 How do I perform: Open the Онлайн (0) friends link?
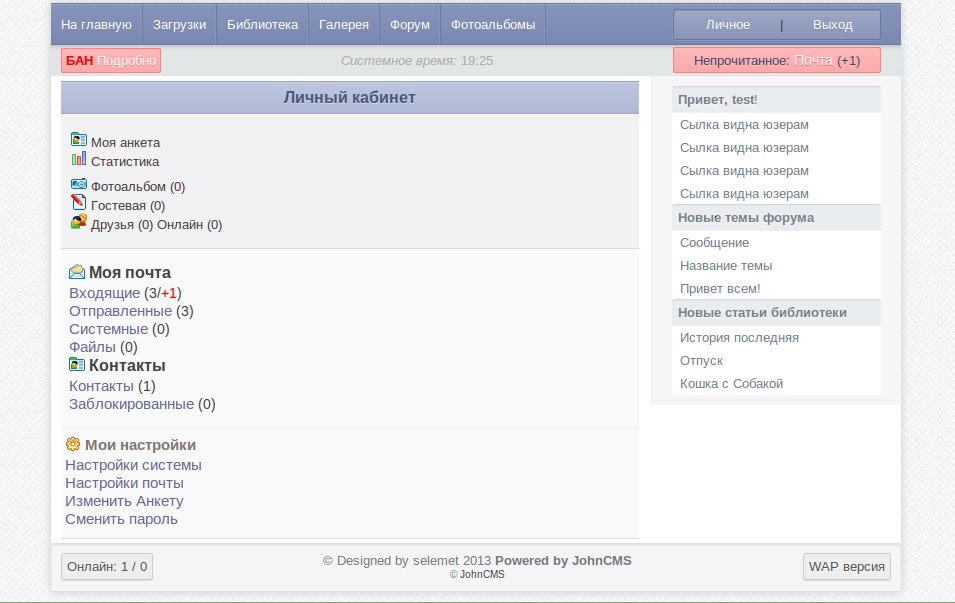189,225
